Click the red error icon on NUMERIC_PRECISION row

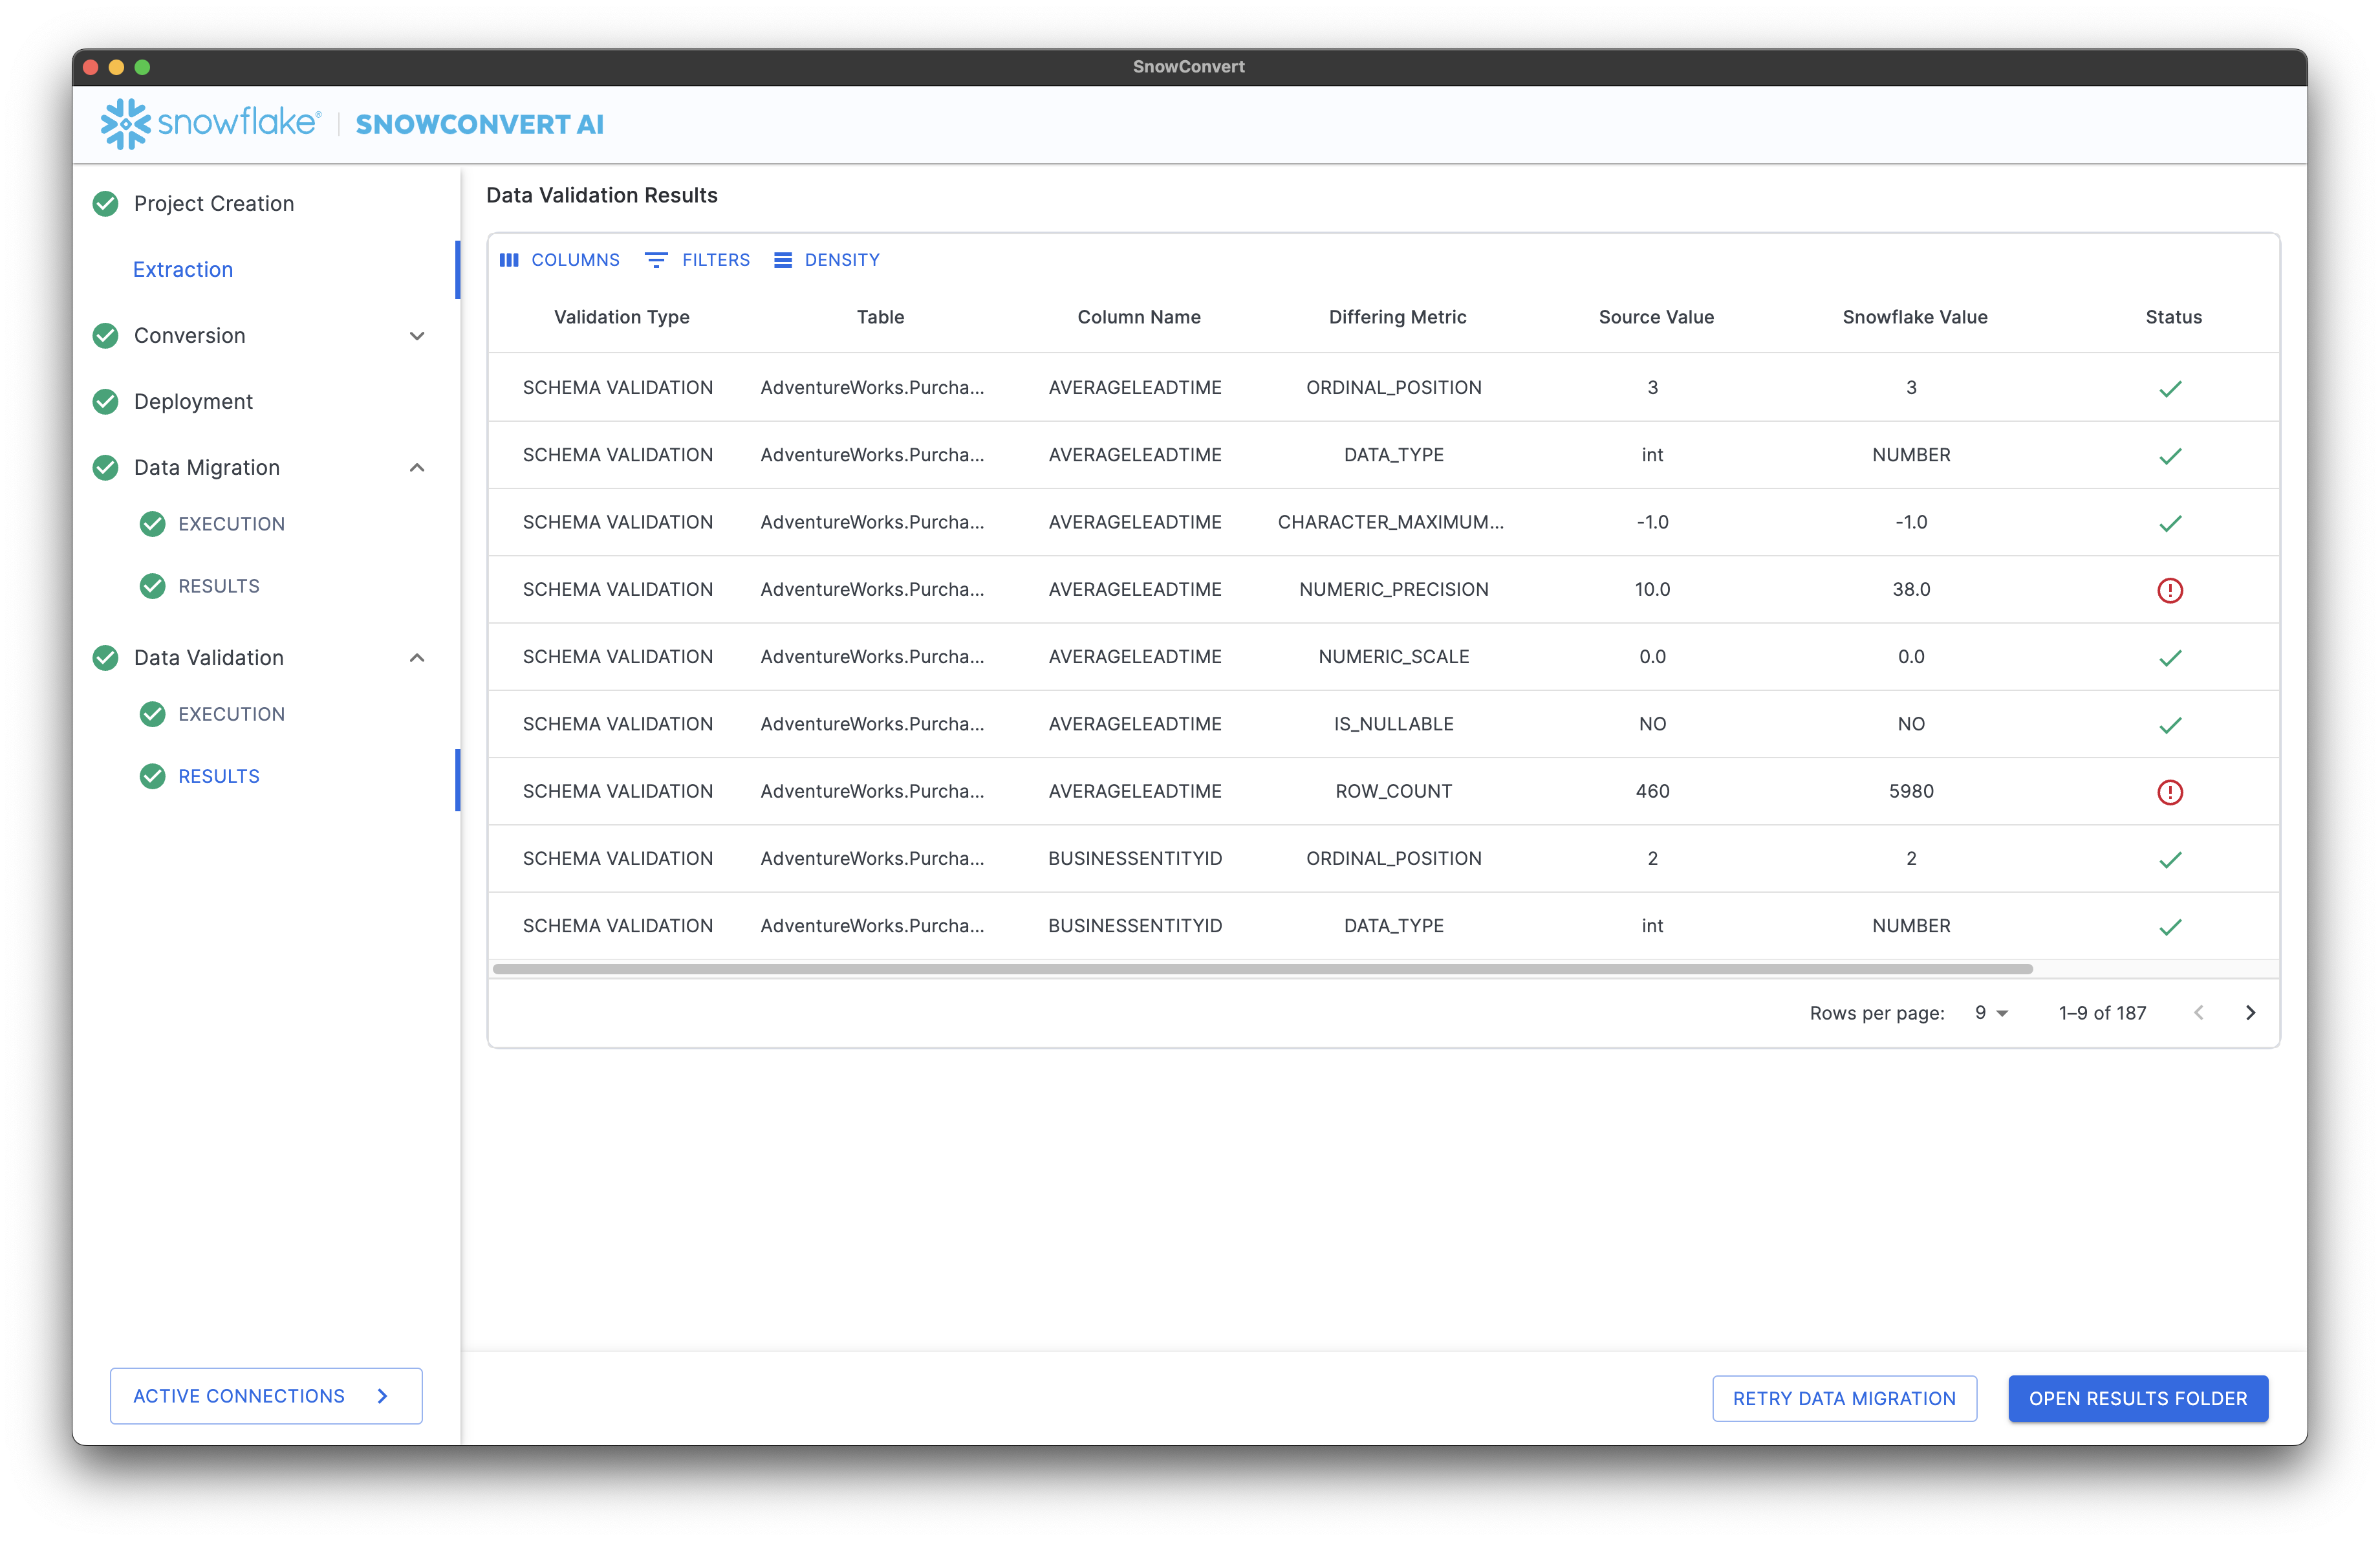coord(2170,590)
